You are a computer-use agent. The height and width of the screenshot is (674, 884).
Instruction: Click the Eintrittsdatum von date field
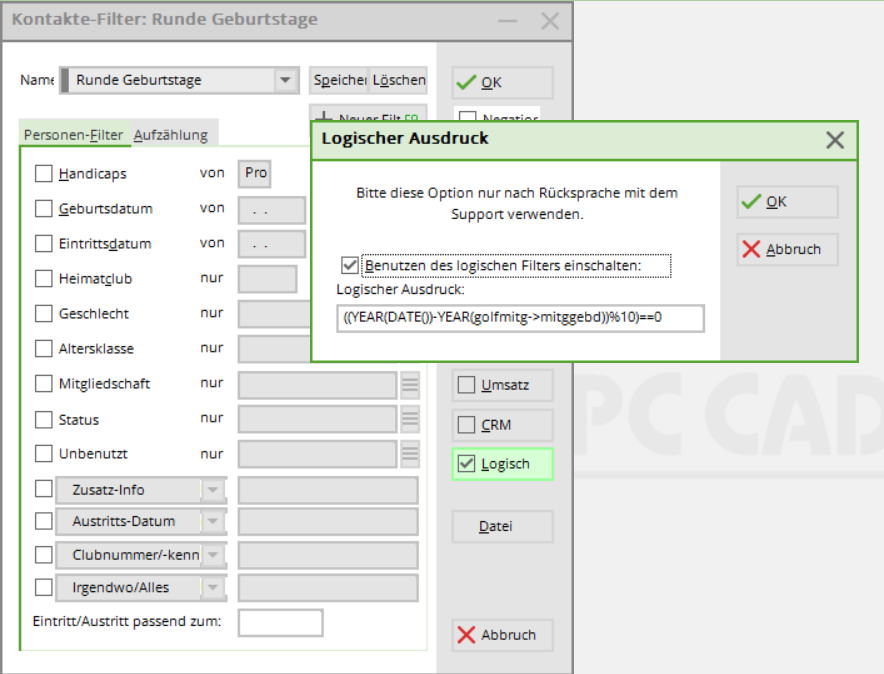pos(272,245)
